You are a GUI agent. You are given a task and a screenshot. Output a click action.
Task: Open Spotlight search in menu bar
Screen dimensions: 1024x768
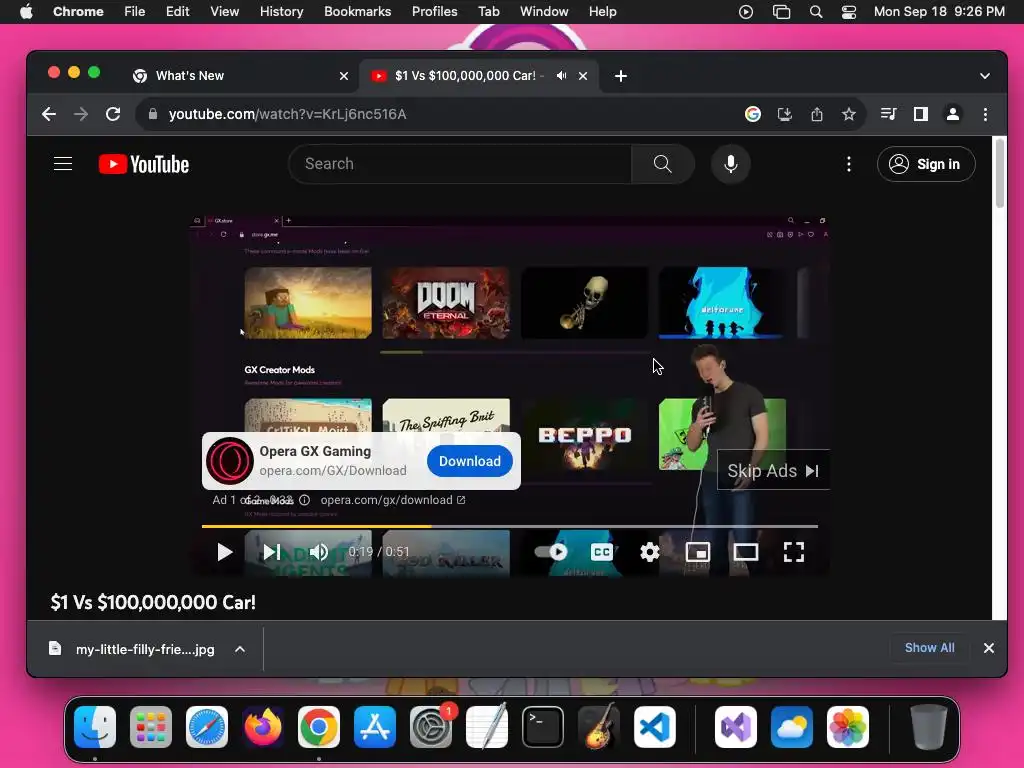click(x=816, y=12)
